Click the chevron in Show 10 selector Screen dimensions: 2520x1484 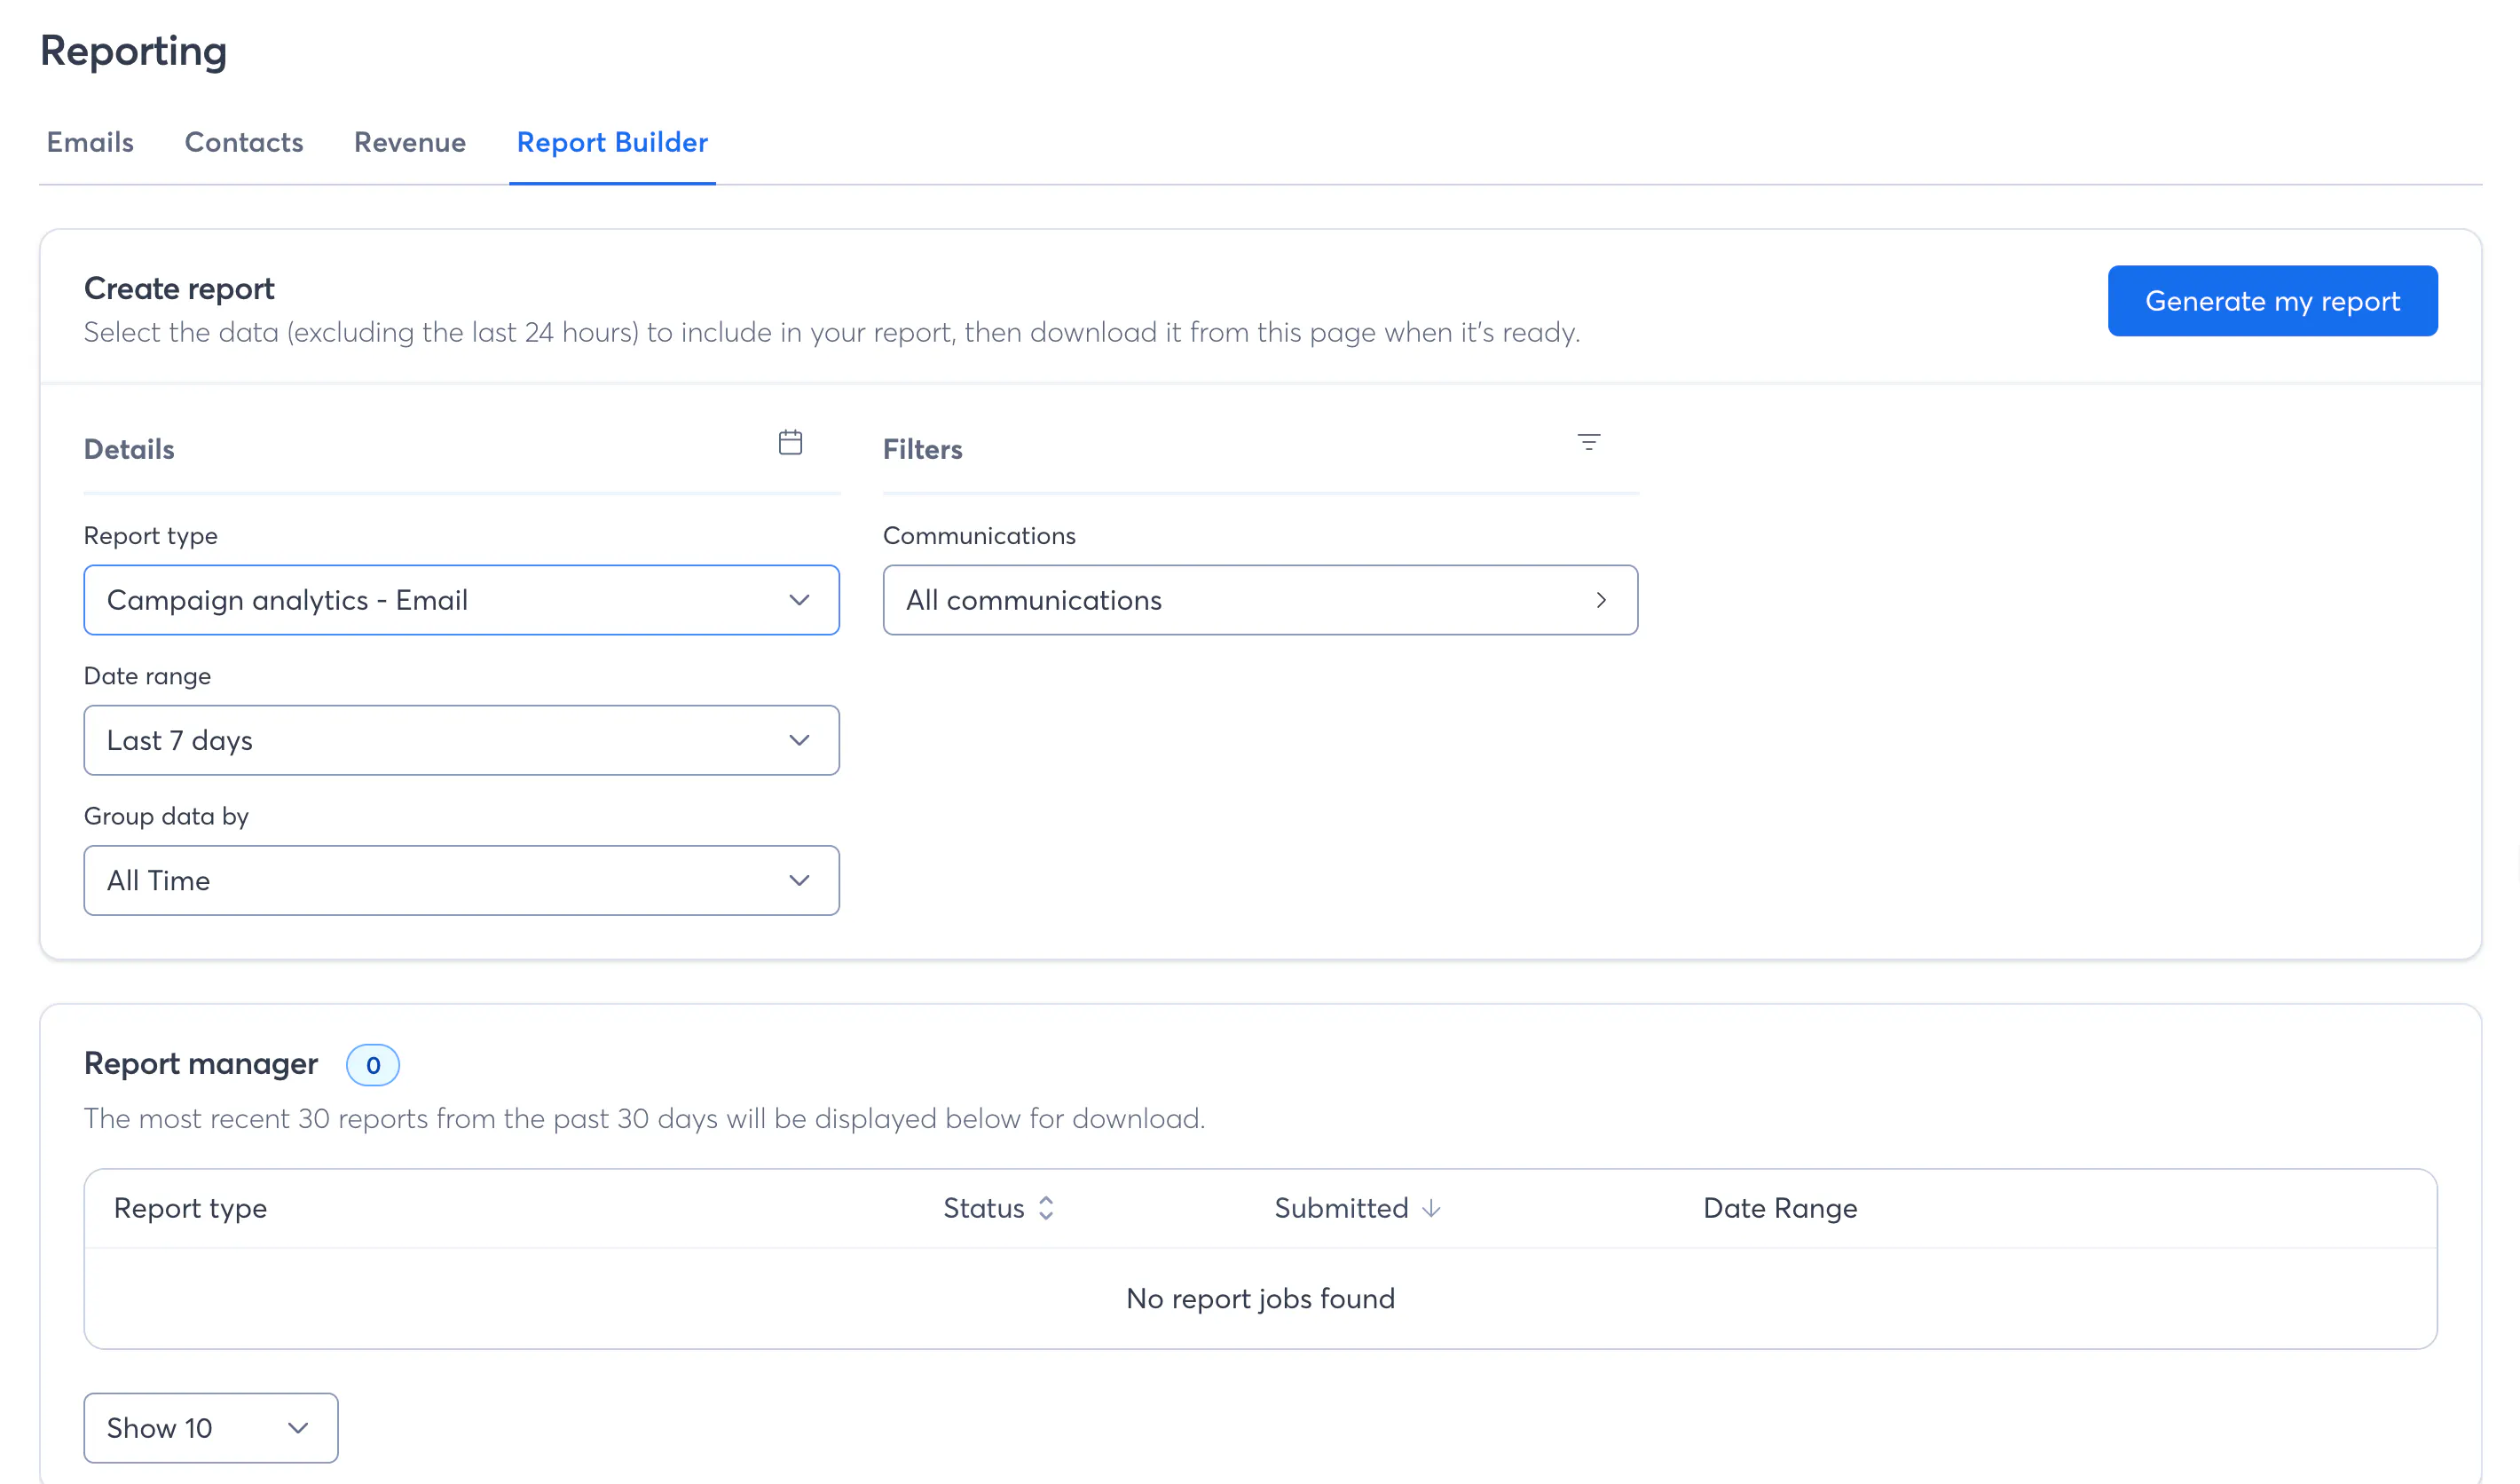(x=298, y=1428)
